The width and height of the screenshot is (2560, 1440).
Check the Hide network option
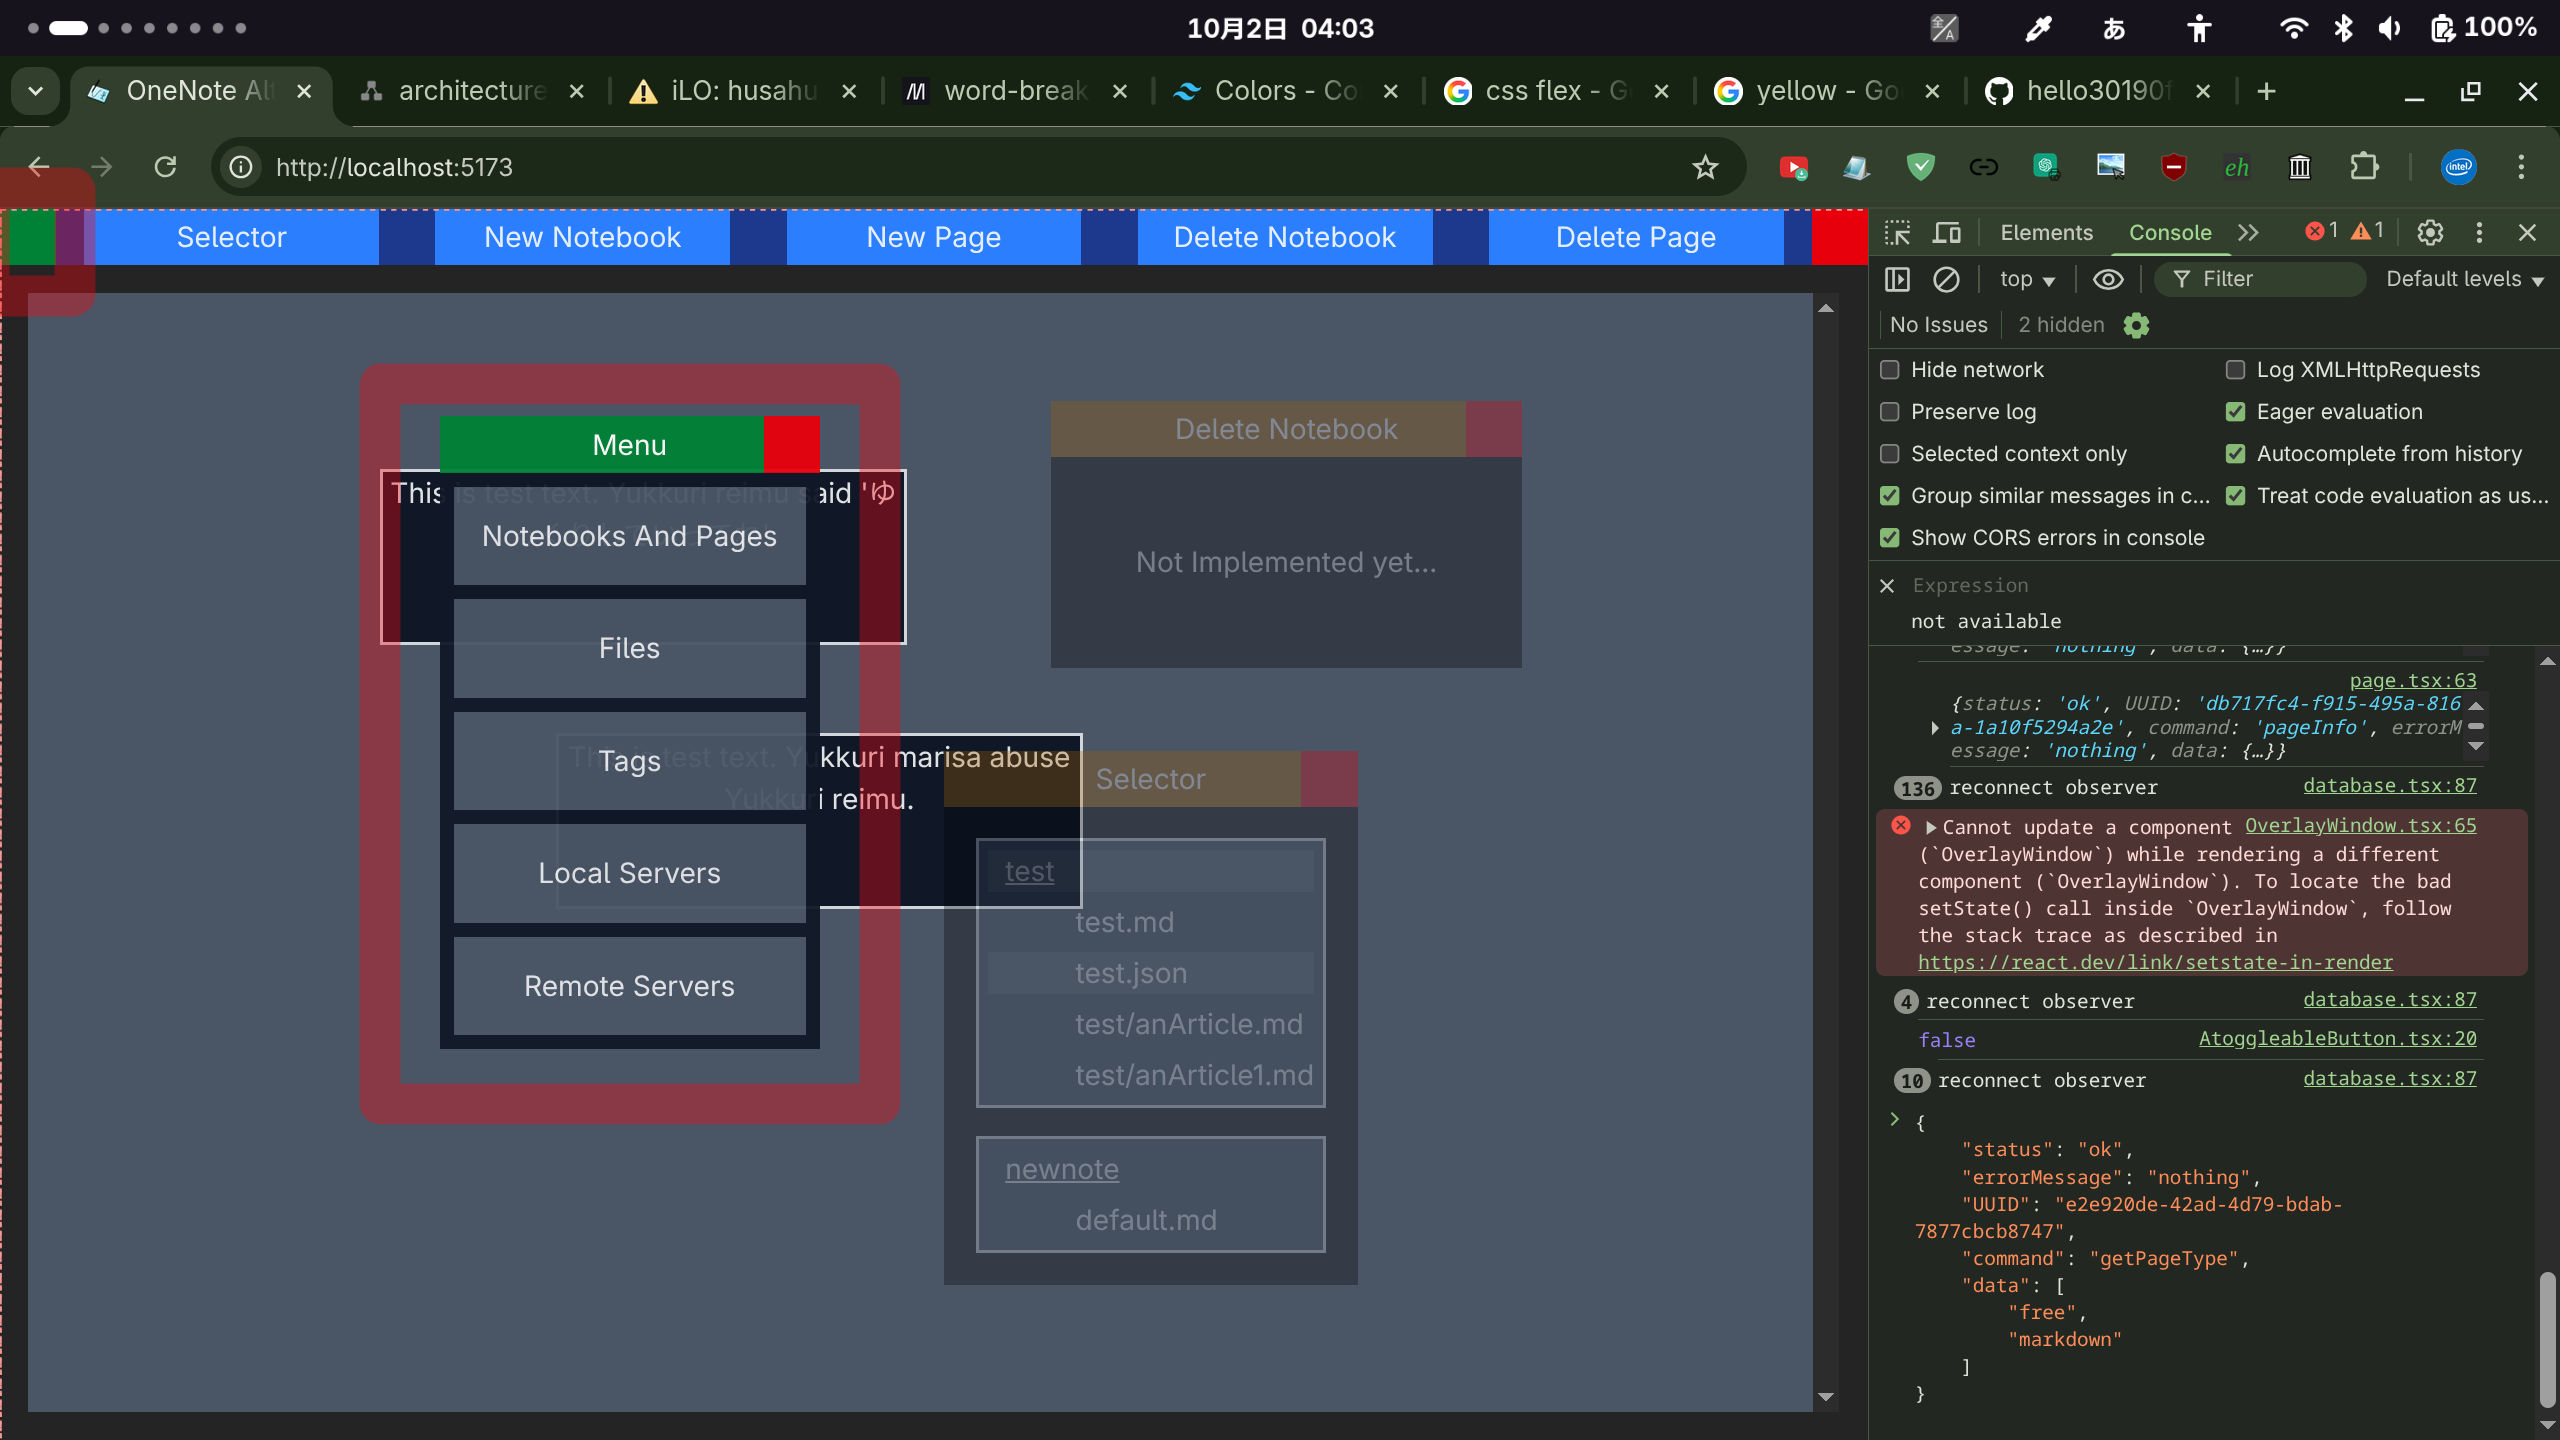point(1890,370)
